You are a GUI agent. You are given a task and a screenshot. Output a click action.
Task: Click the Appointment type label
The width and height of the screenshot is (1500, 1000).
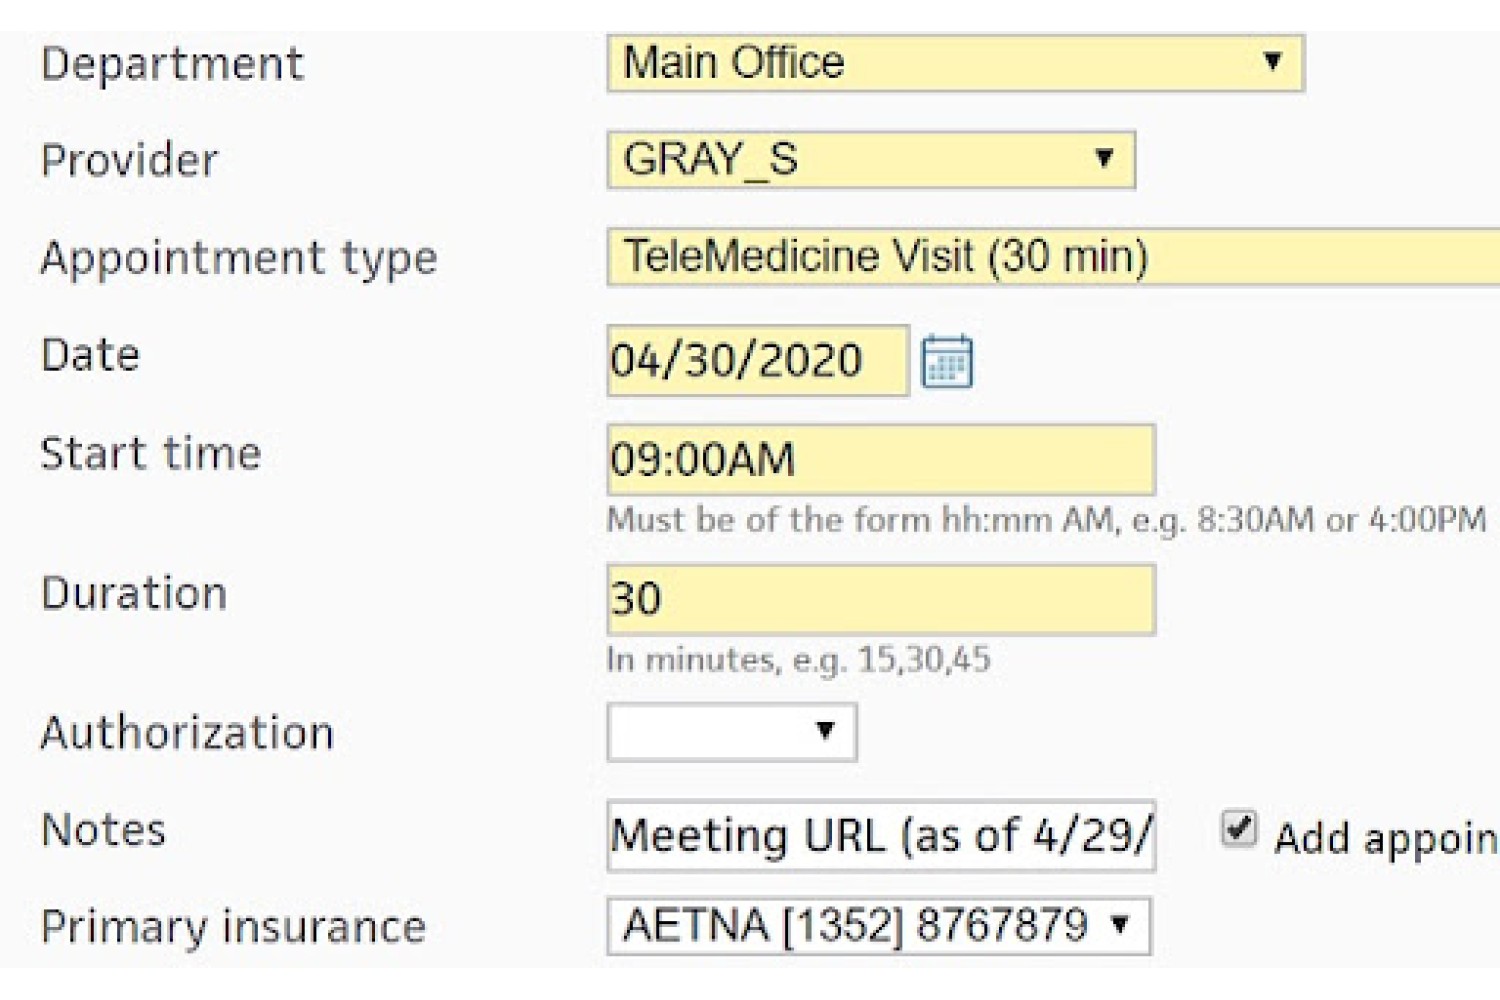point(239,259)
